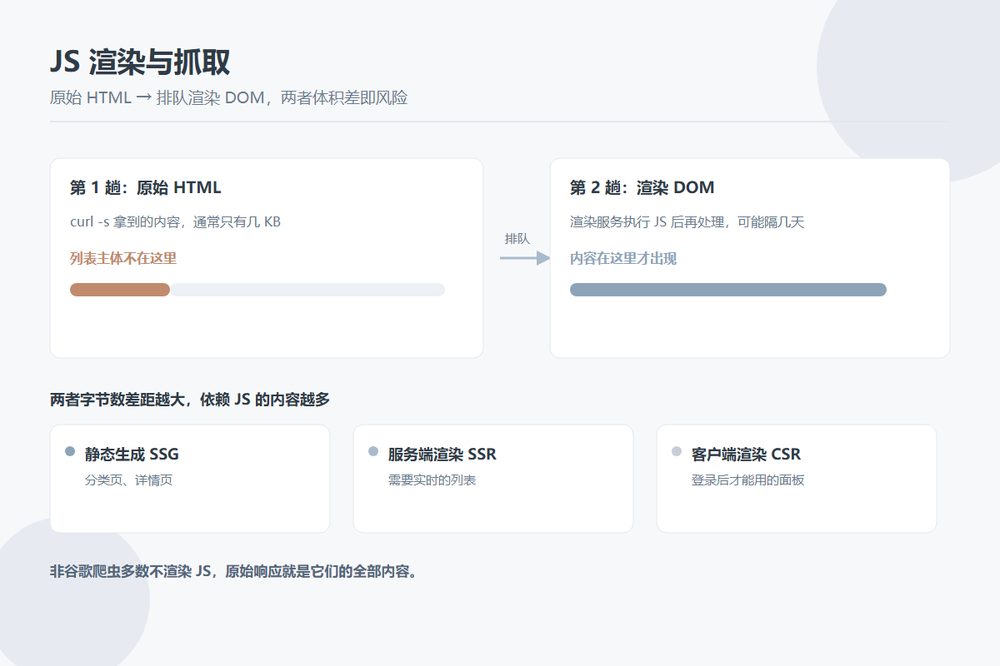Select the heading "第 2 趟：渲染 DOM"
The height and width of the screenshot is (666, 1000).
click(642, 188)
